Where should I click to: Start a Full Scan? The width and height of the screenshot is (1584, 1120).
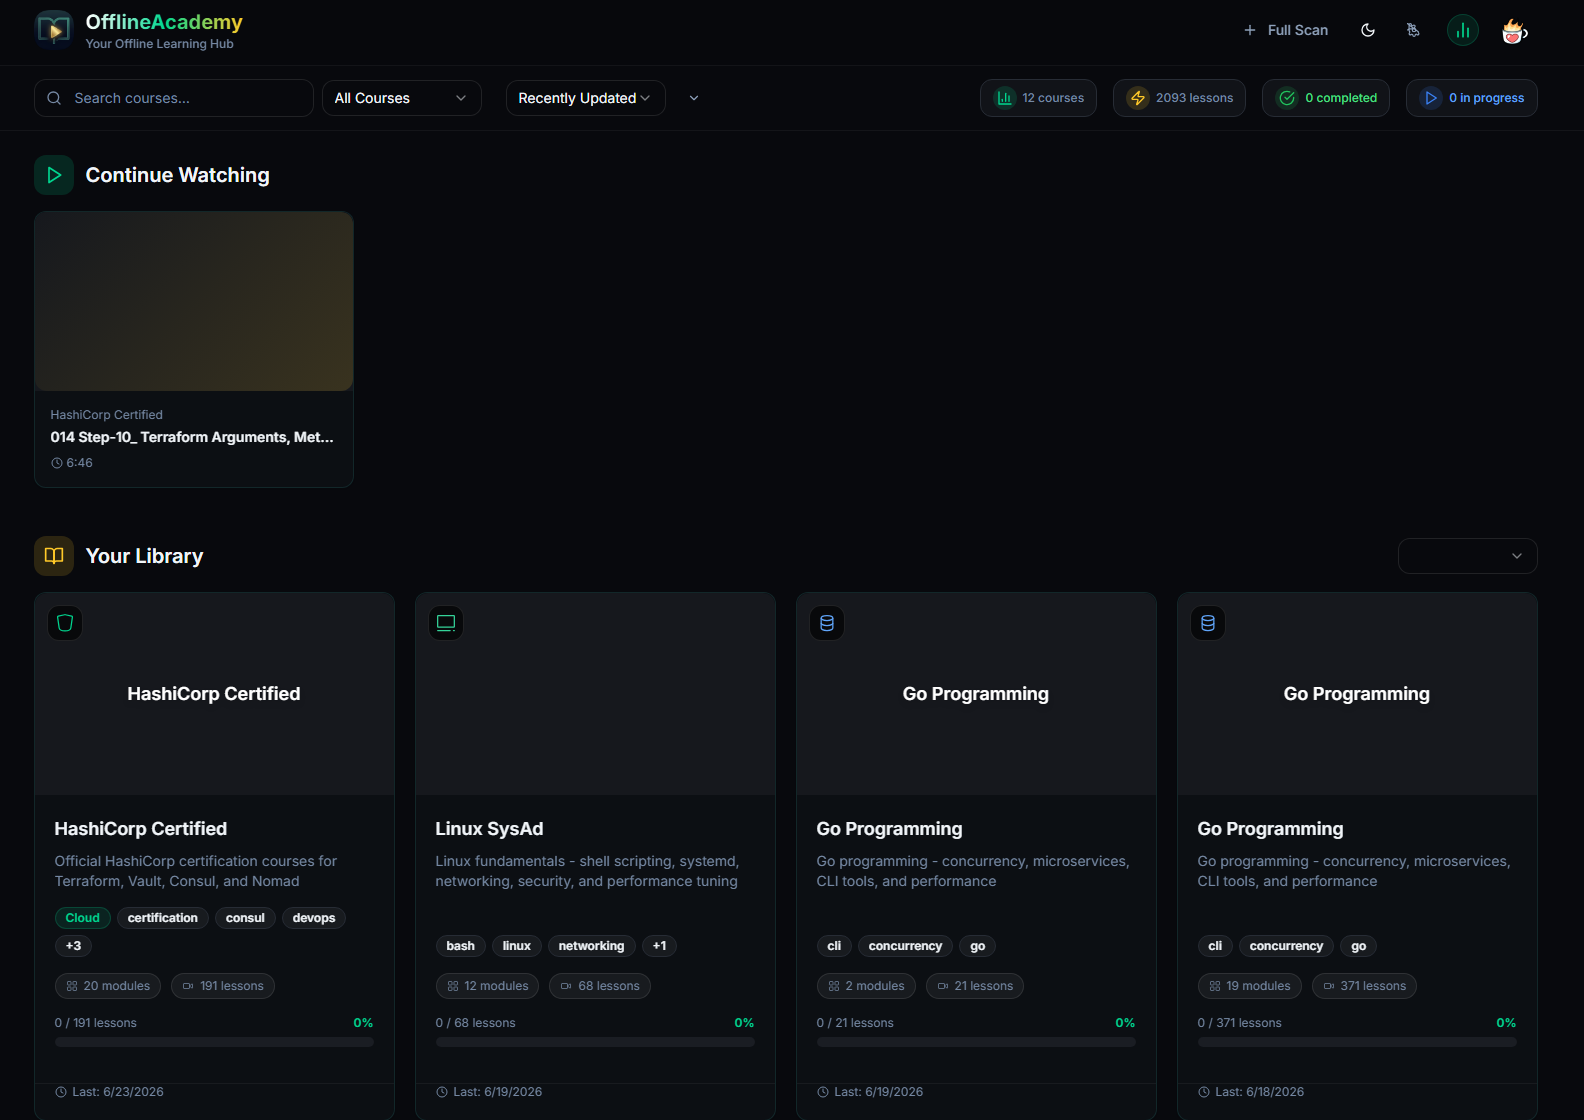(x=1286, y=30)
